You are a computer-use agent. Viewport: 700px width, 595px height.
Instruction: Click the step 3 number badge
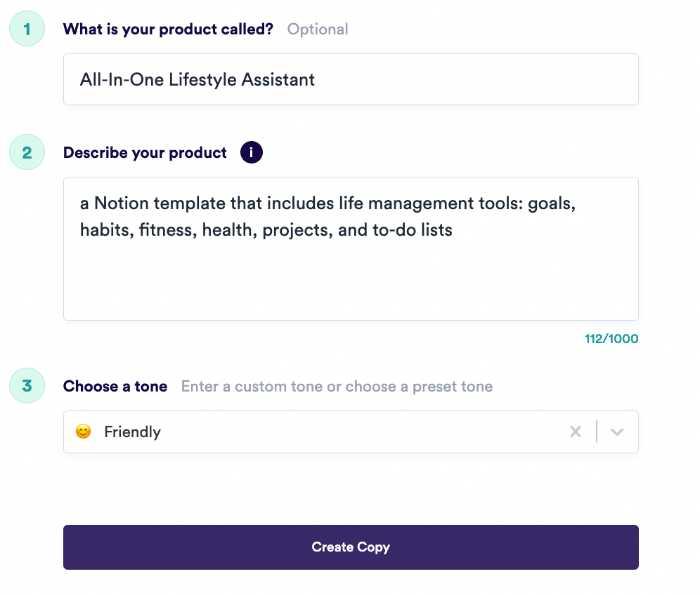[27, 386]
